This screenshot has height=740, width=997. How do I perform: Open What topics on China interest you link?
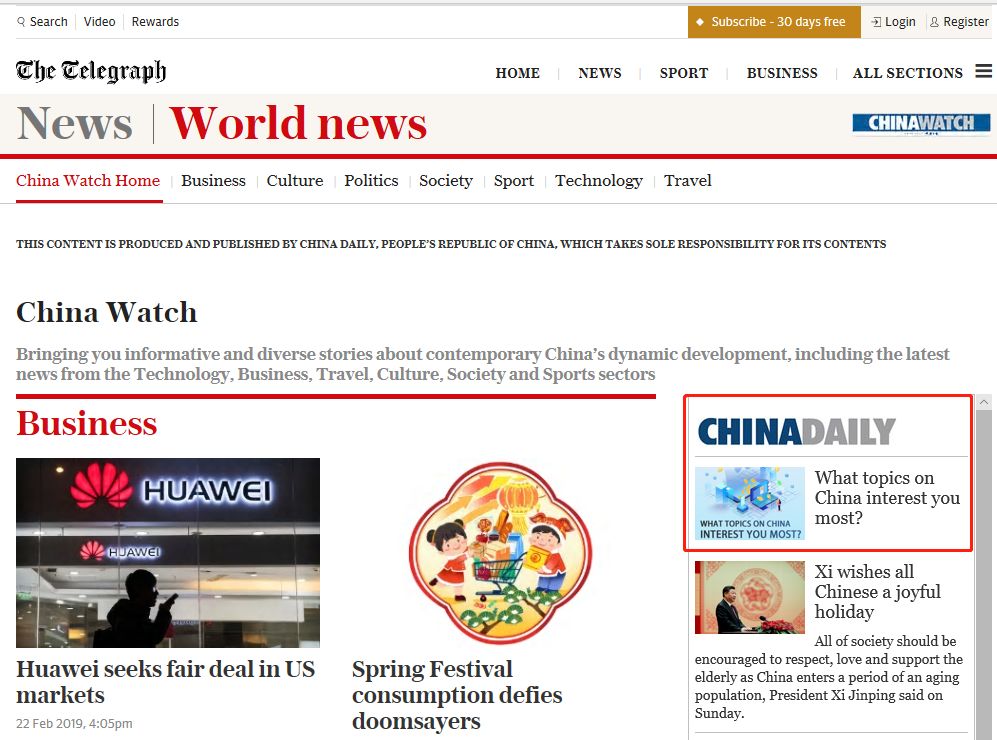pos(887,498)
